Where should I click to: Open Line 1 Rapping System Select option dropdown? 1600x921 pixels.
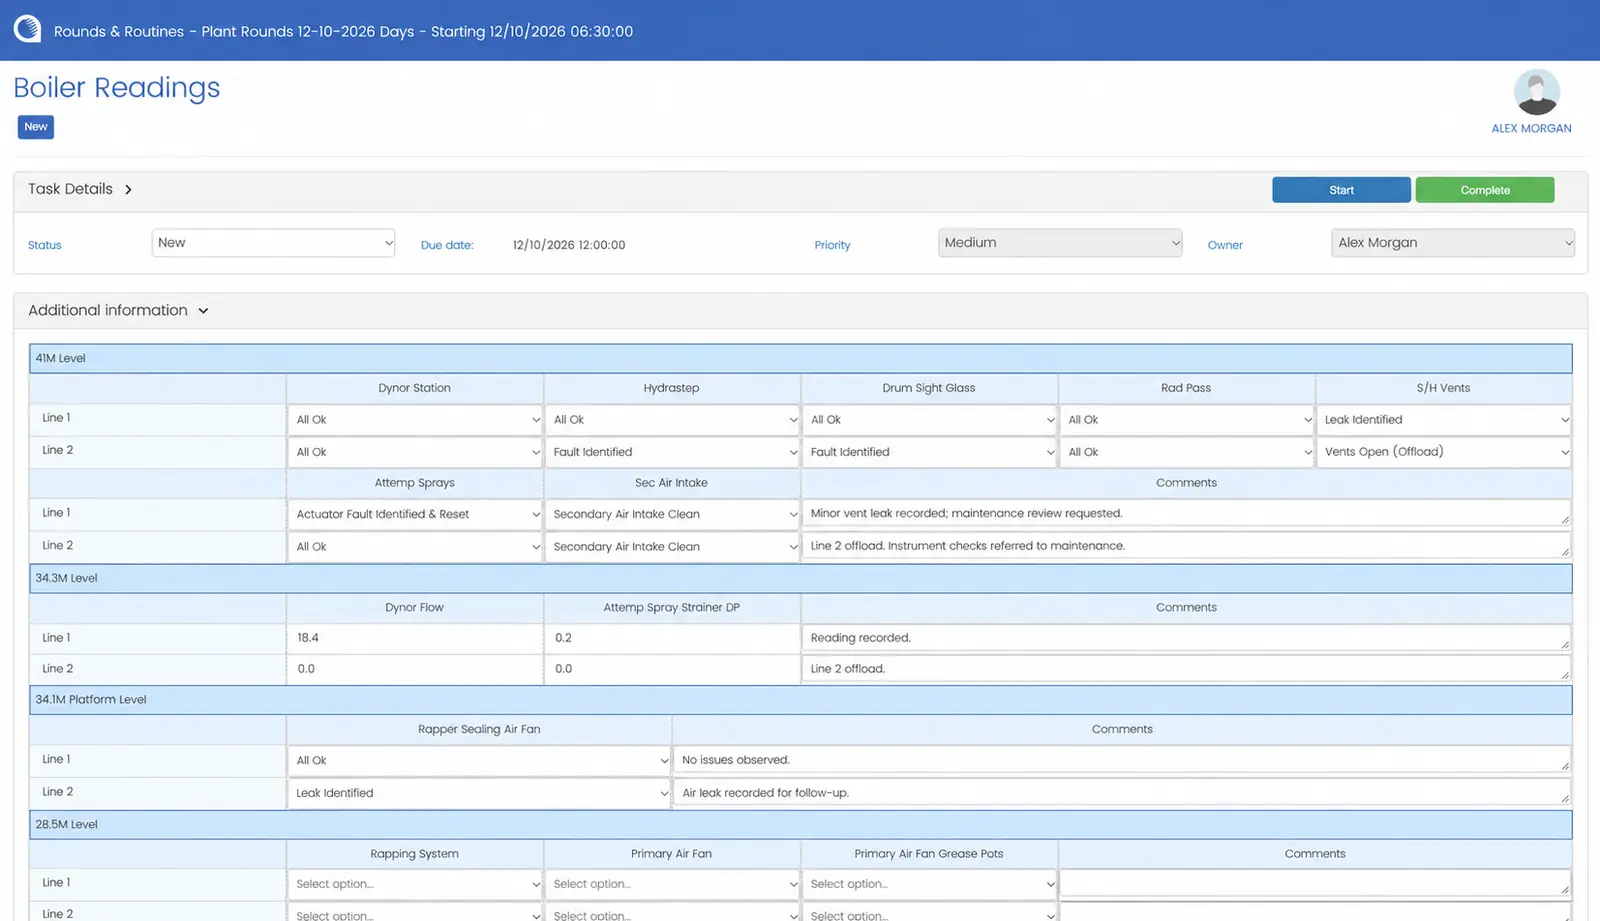[x=415, y=884]
